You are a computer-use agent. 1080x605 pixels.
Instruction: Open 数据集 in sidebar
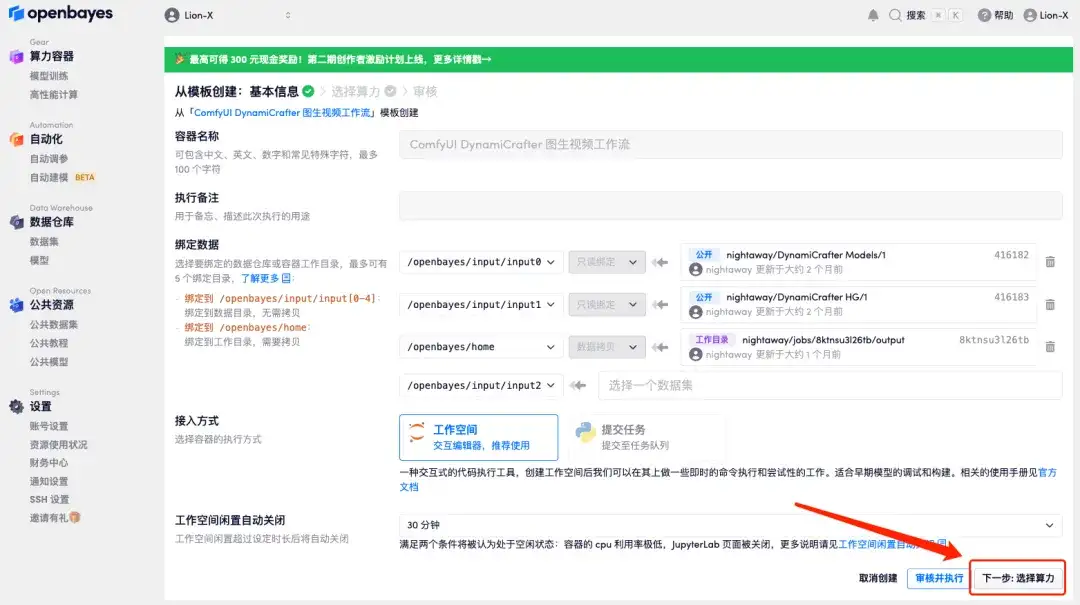[x=44, y=241]
